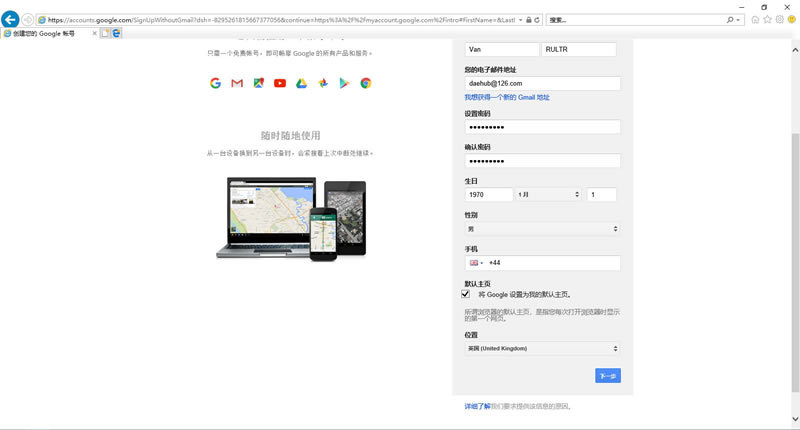Click the greyed forward navigation arrow
Viewport: 800px width, 430px height.
pyautogui.click(x=28, y=20)
